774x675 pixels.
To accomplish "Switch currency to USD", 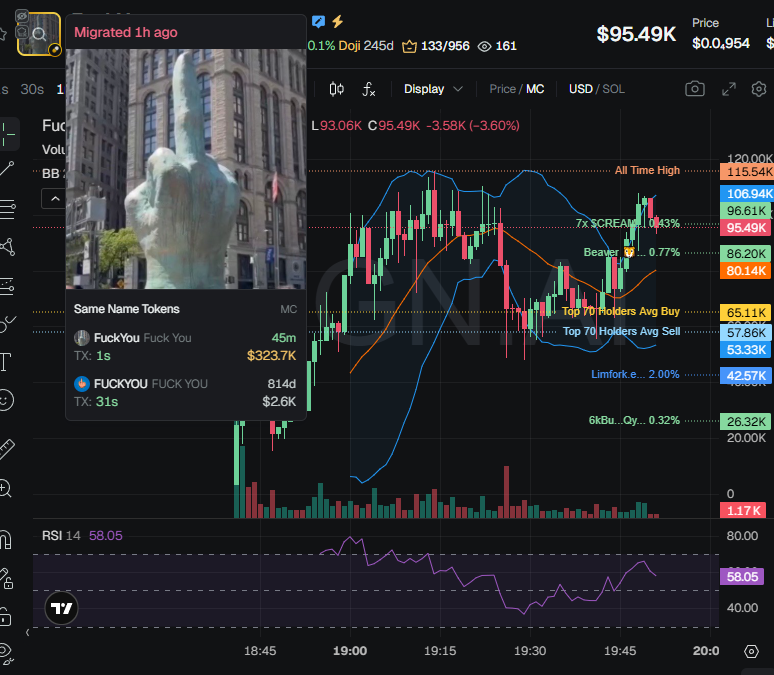I will click(x=580, y=89).
